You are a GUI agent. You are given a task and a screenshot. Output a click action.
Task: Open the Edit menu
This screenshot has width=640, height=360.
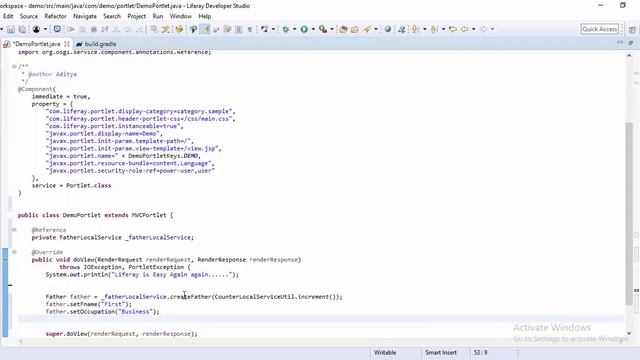pyautogui.click(x=8, y=16)
